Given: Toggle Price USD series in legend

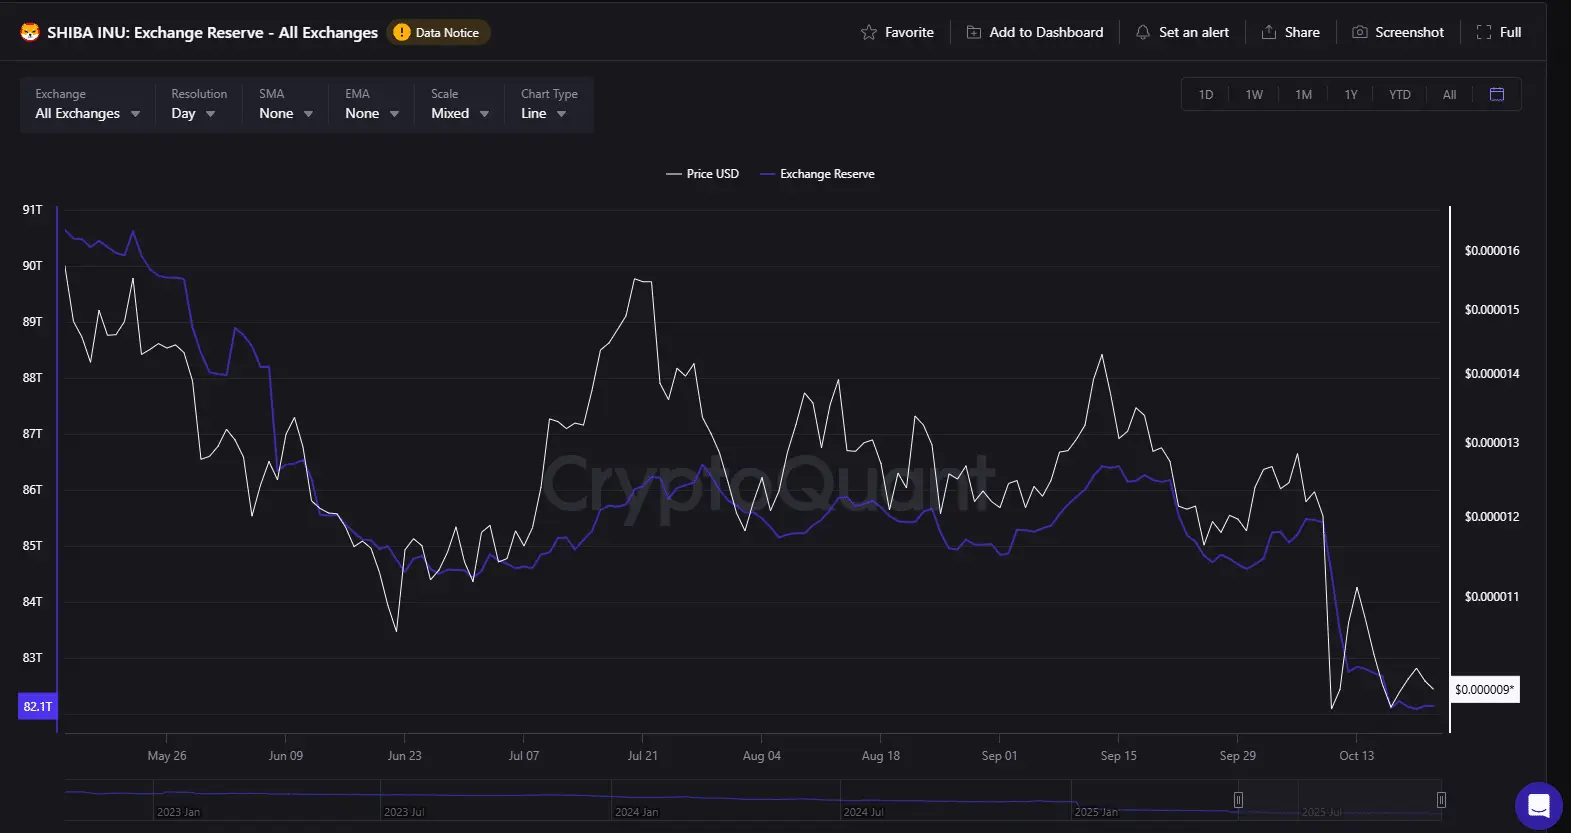Looking at the screenshot, I should (702, 174).
